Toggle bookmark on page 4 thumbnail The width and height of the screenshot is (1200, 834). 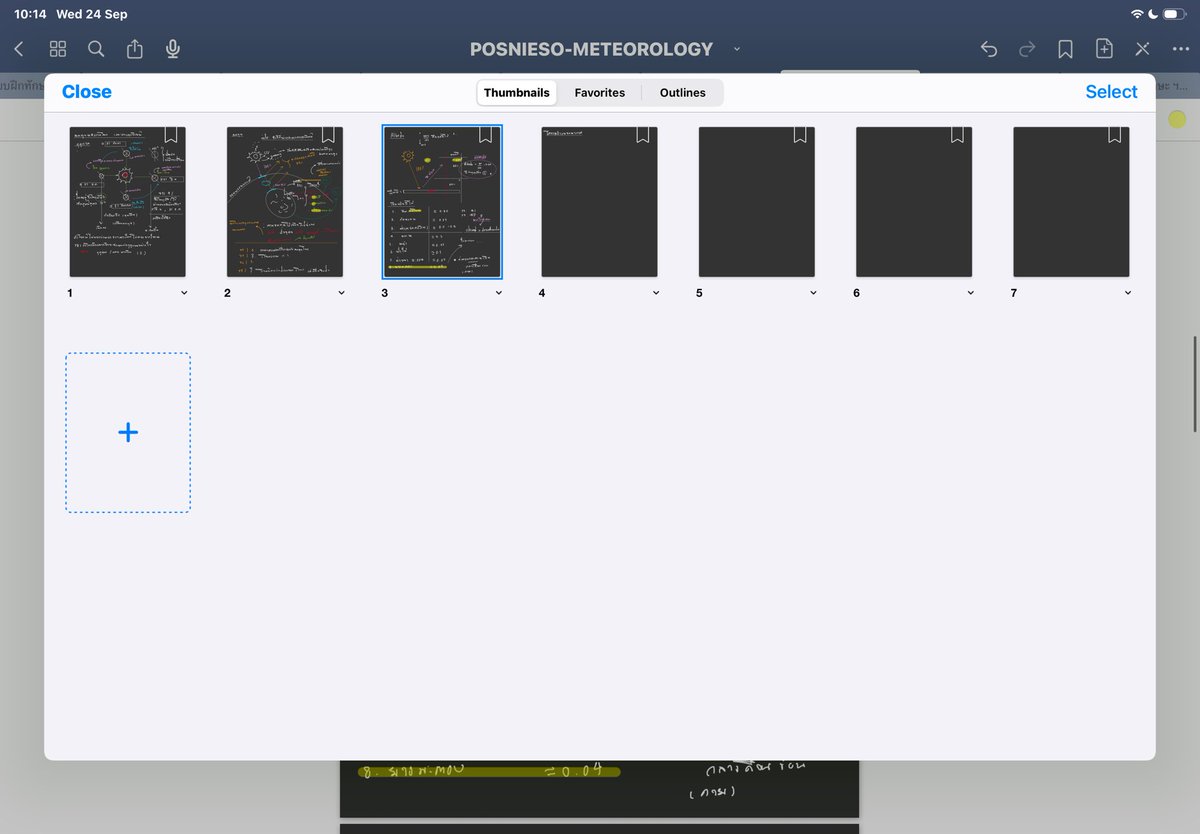tap(643, 135)
